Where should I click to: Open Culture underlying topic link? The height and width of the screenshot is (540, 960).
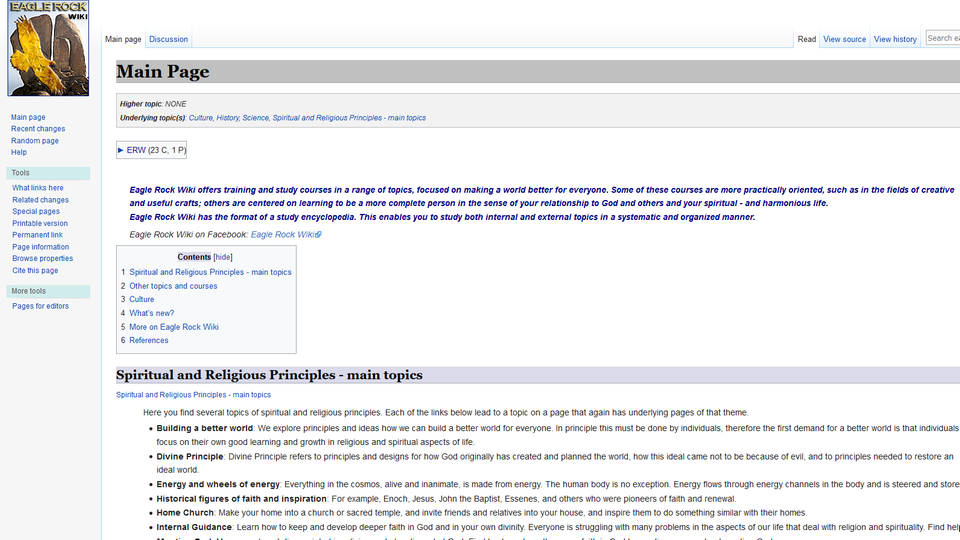click(200, 118)
